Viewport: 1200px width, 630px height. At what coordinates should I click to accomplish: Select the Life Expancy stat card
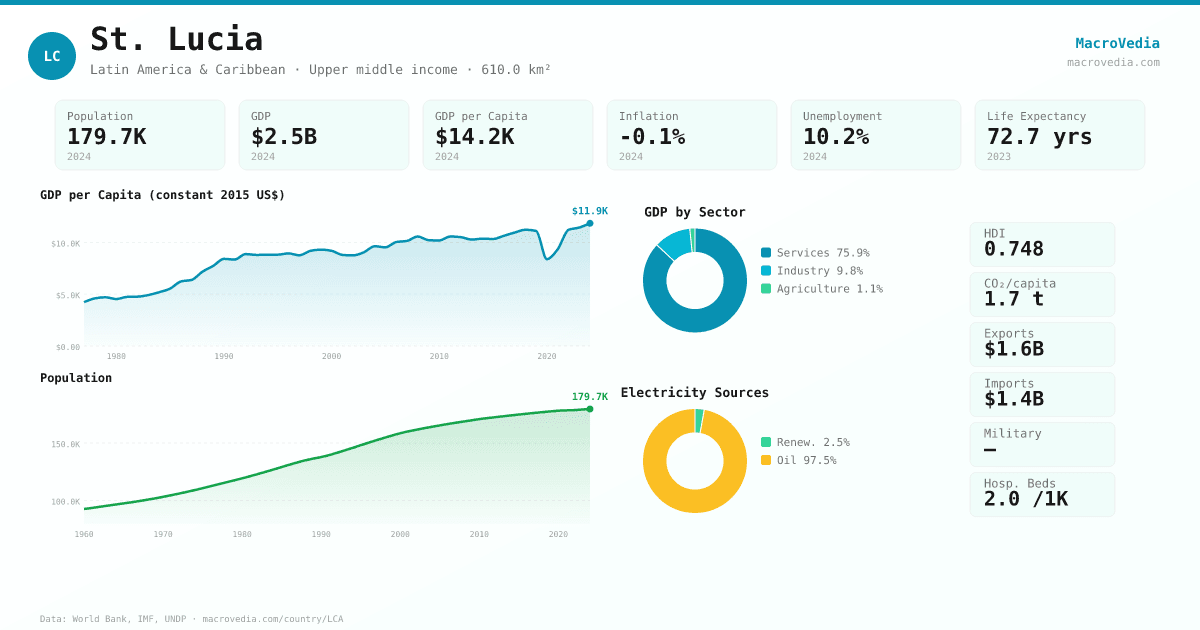pyautogui.click(x=1060, y=135)
